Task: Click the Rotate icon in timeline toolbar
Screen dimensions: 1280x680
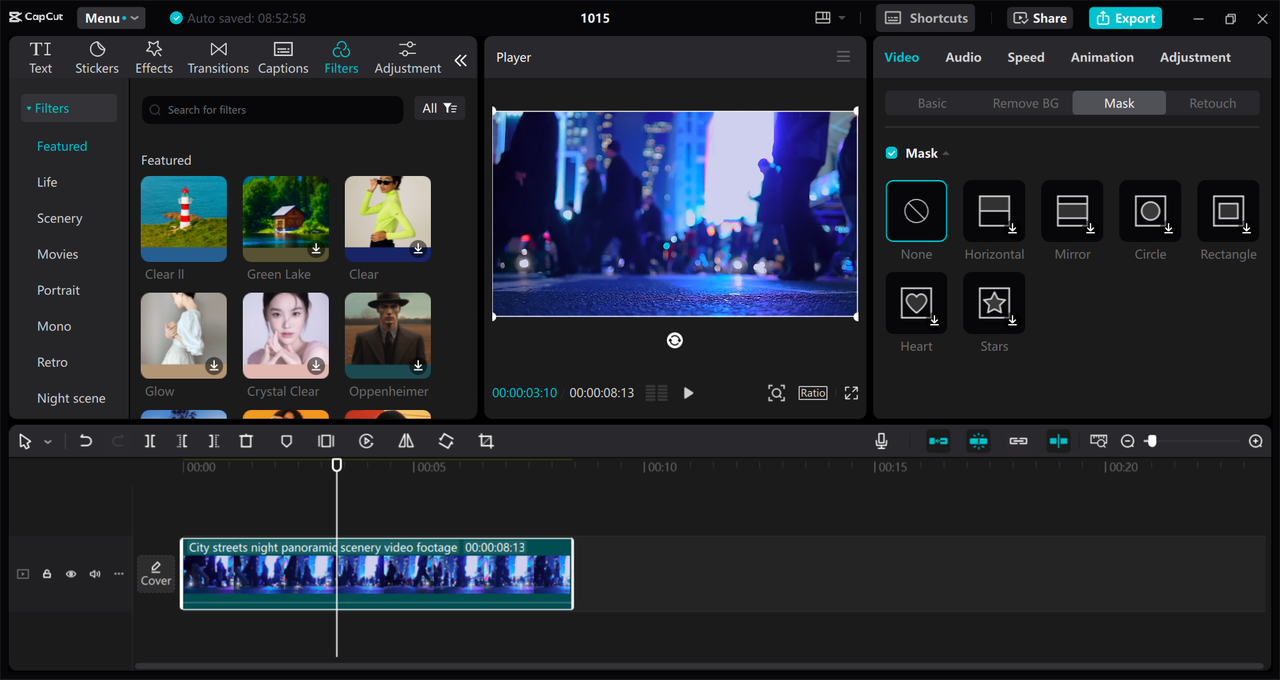Action: click(x=446, y=441)
